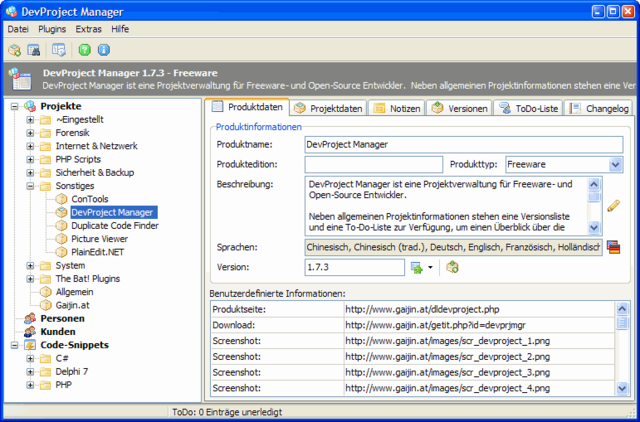
Task: Click custom info list scroll up arrow
Action: click(622, 309)
